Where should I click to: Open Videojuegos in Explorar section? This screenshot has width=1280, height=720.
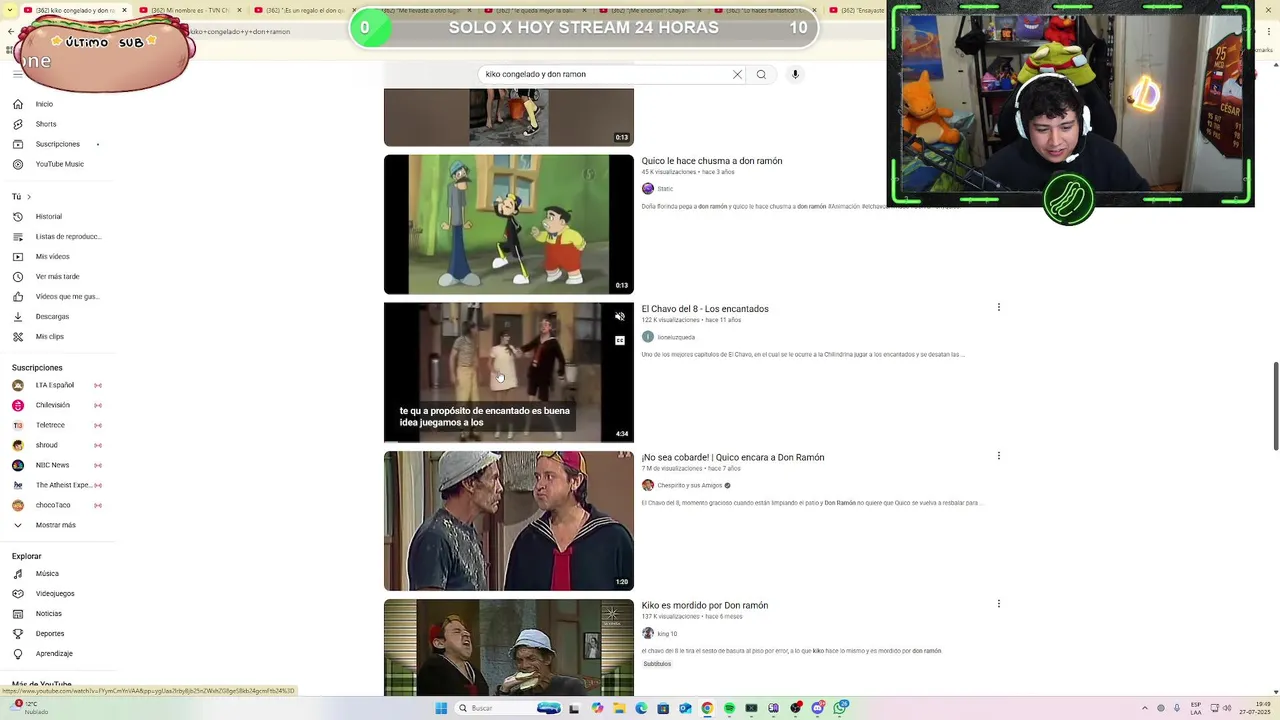coord(55,593)
